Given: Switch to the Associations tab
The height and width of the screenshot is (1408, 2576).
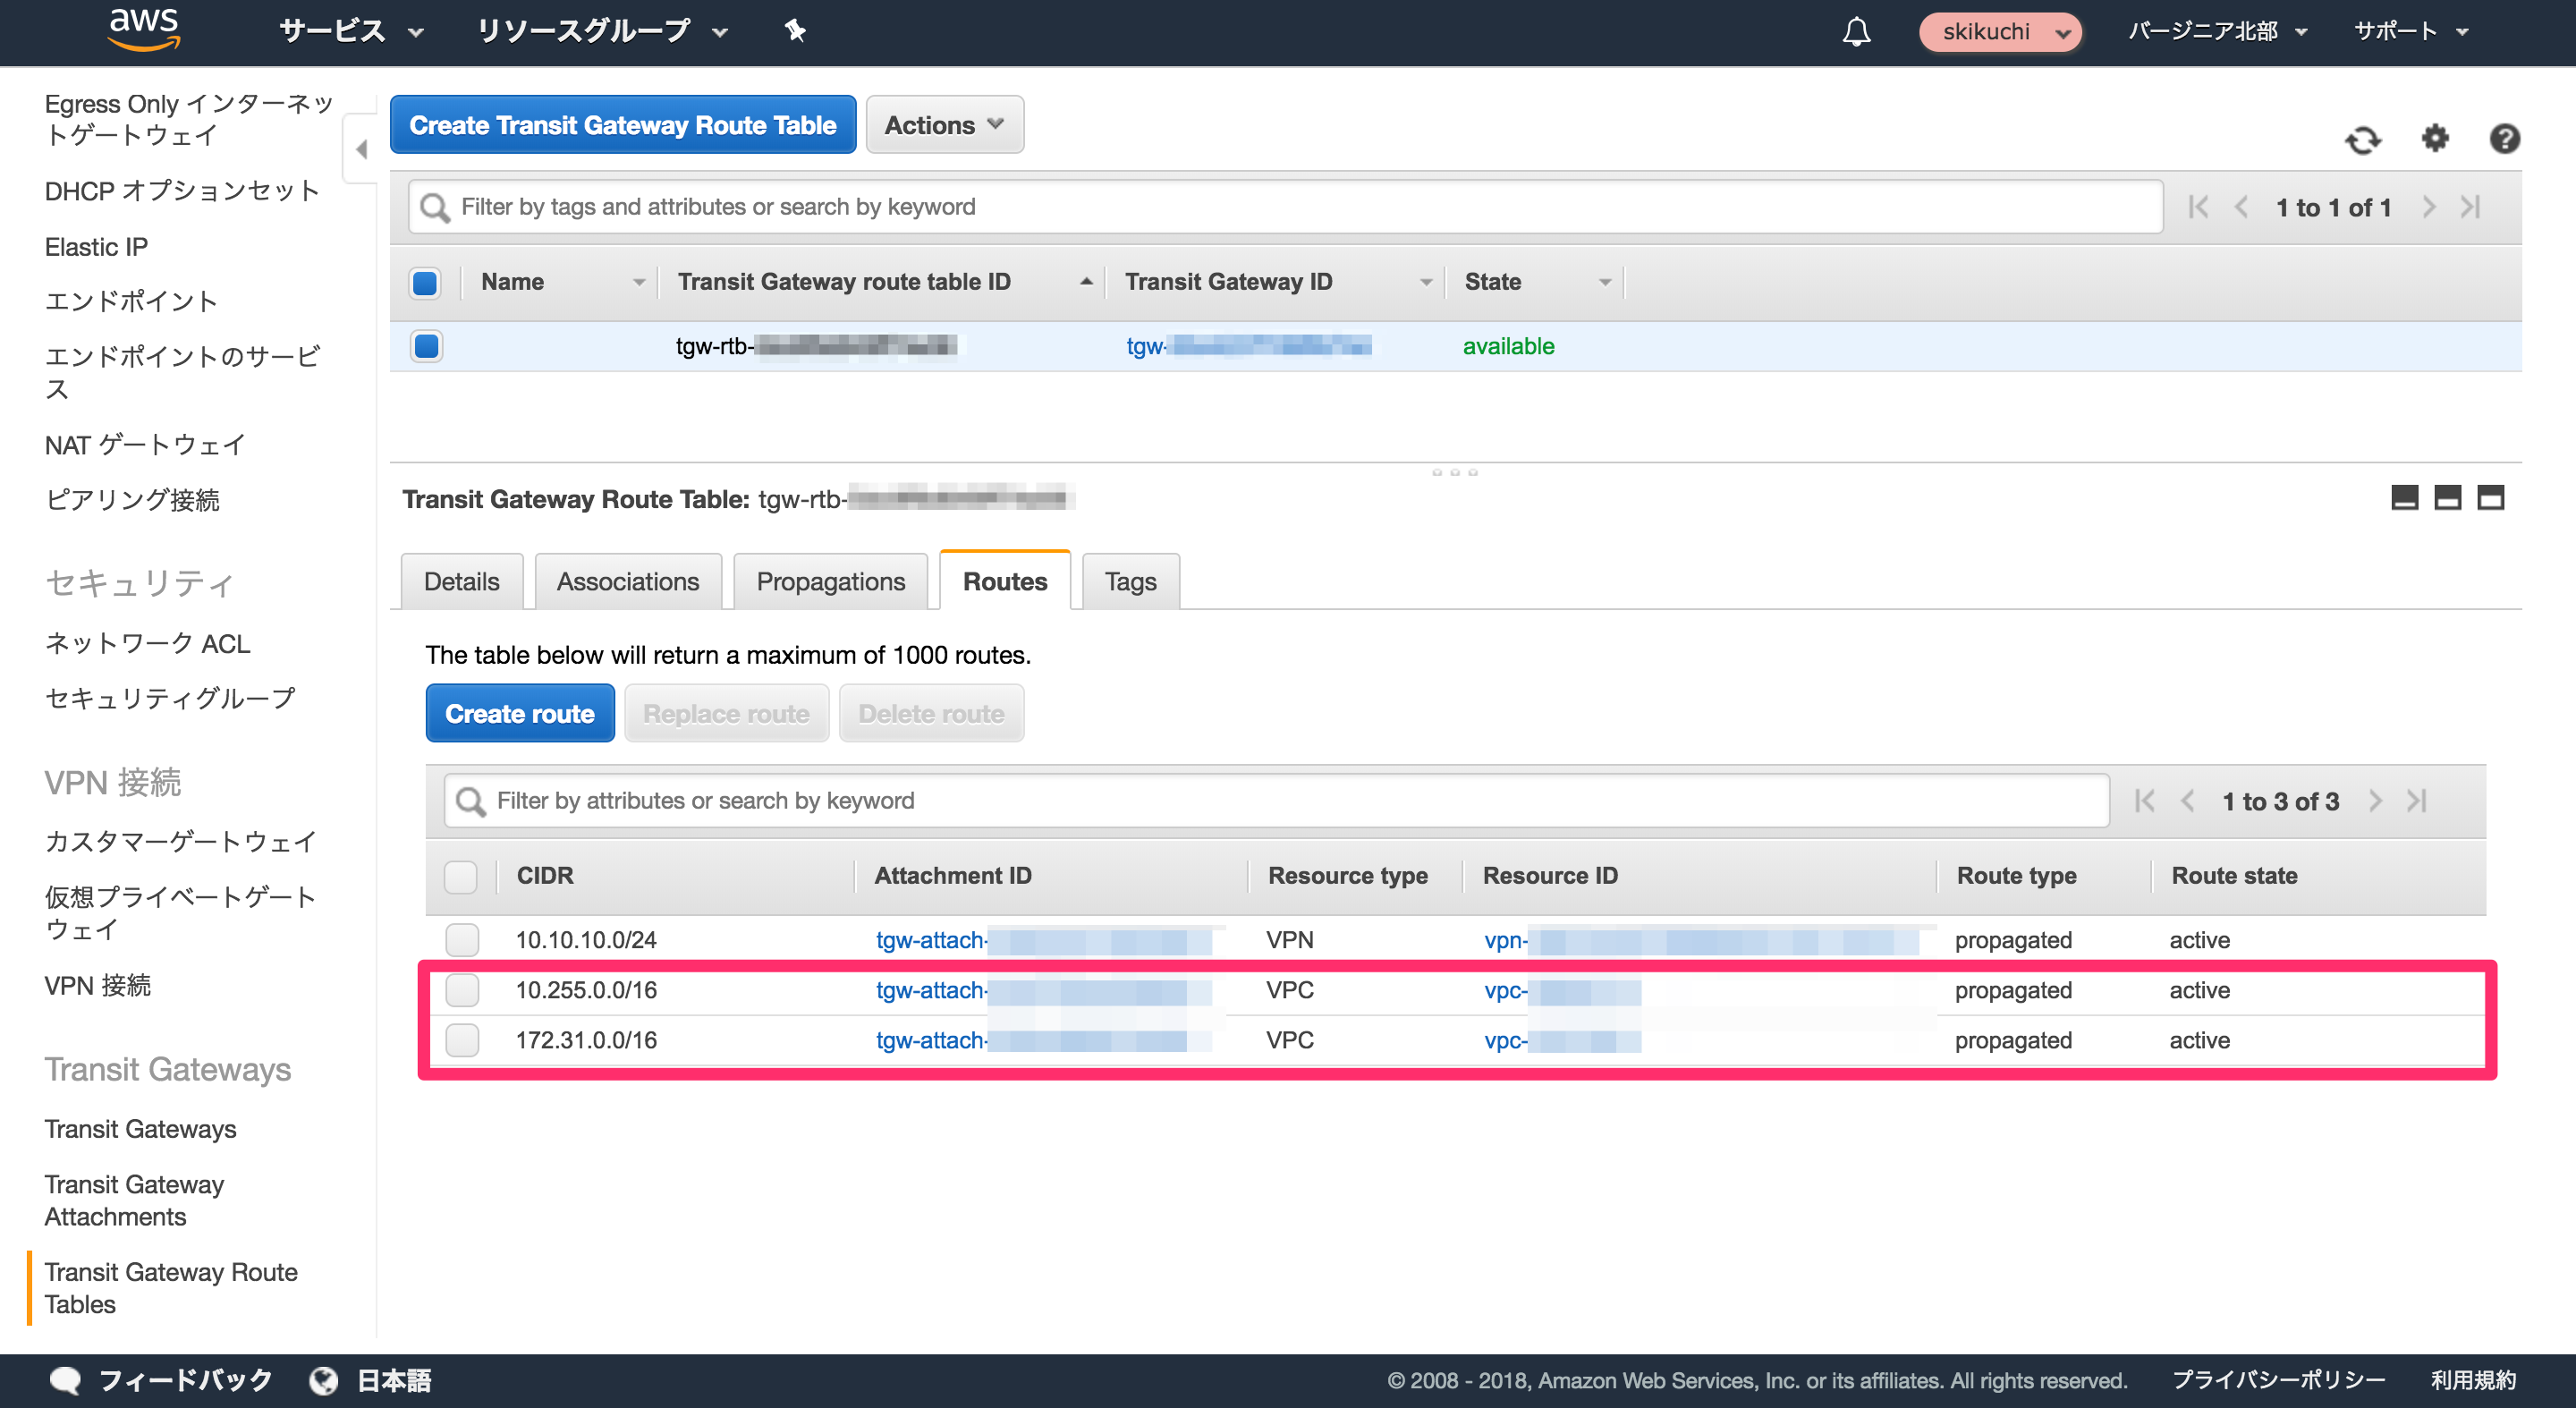Looking at the screenshot, I should pyautogui.click(x=627, y=581).
